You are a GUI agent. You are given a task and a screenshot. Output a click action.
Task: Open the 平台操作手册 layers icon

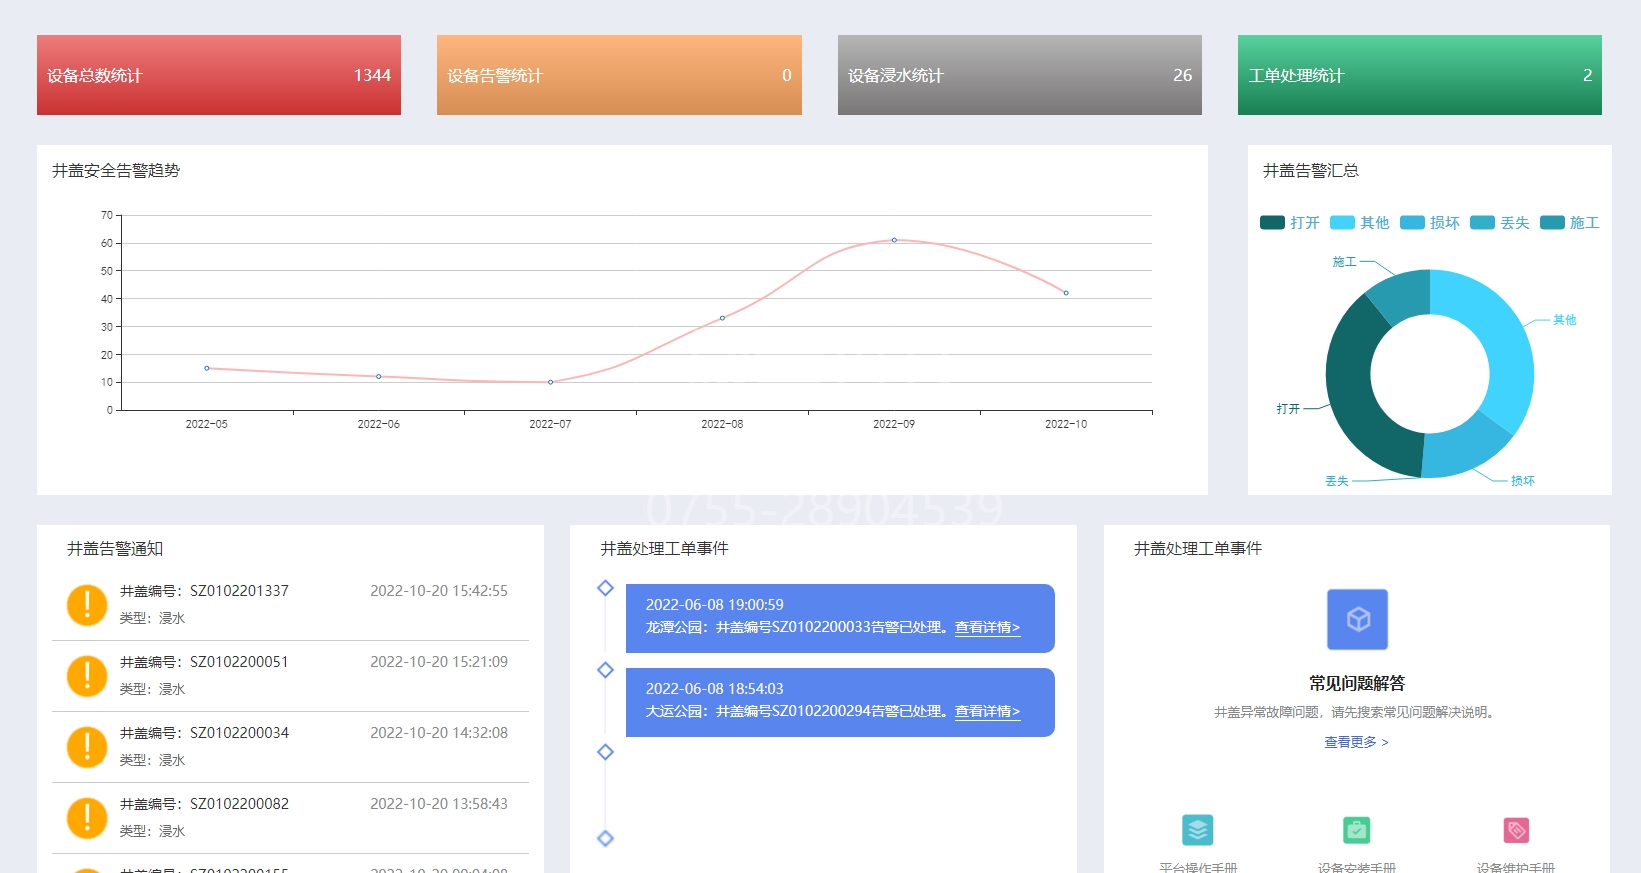click(x=1198, y=830)
